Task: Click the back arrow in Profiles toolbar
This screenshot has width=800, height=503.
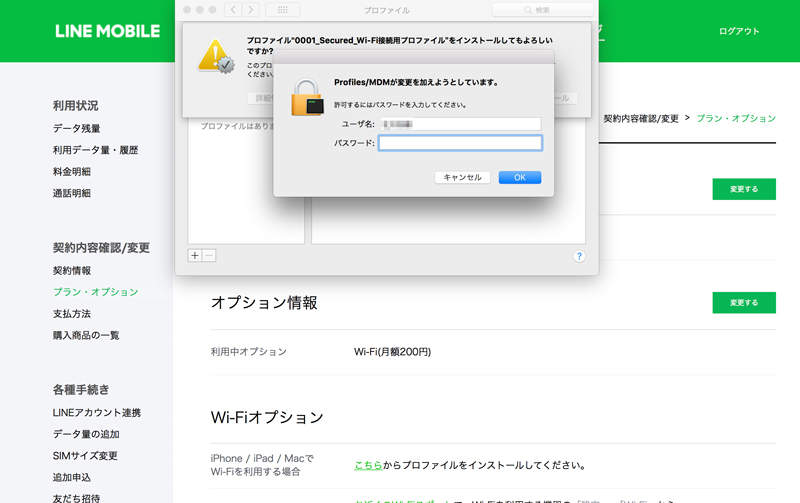Action: (233, 10)
